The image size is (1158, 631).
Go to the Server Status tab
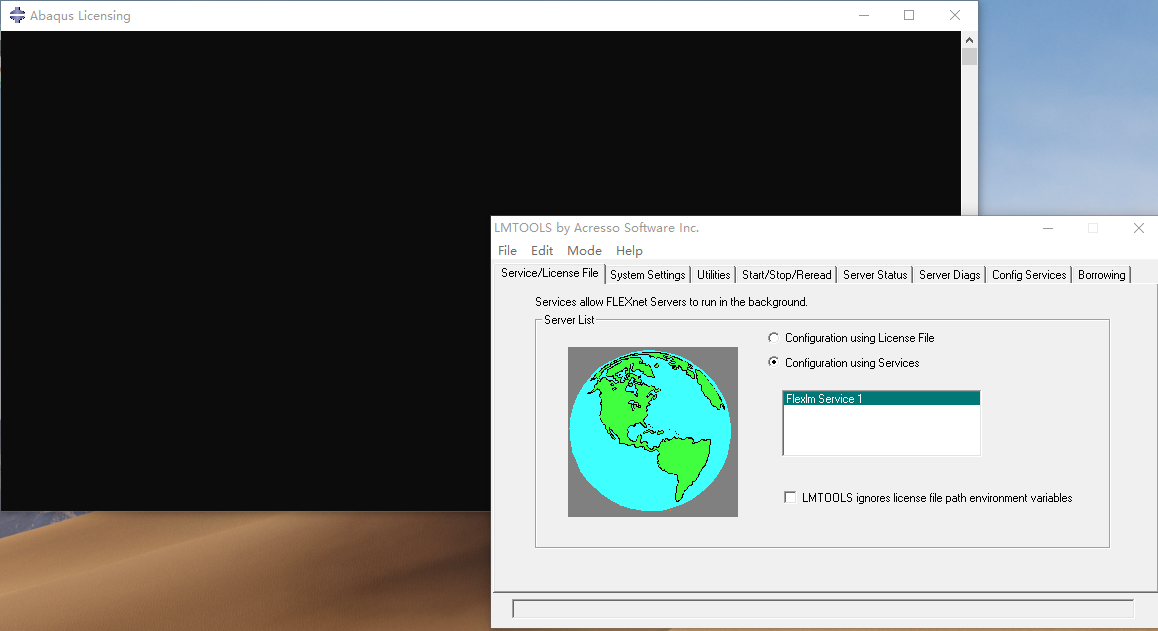click(x=875, y=275)
